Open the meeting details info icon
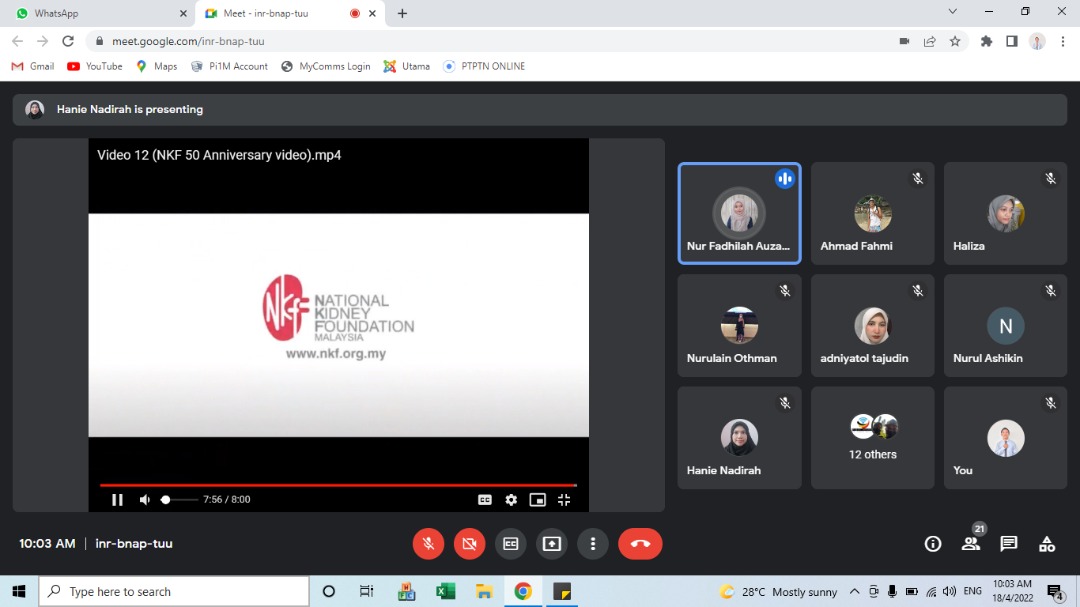 point(933,544)
